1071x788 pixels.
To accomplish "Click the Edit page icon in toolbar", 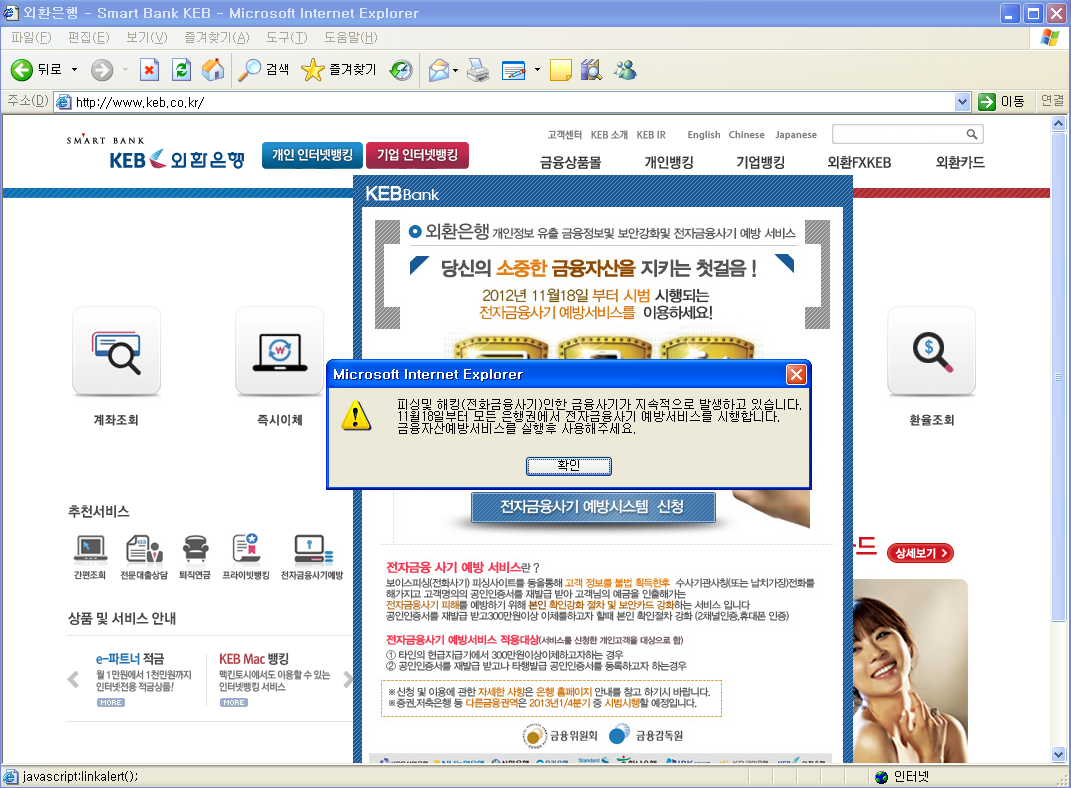I will pos(514,70).
